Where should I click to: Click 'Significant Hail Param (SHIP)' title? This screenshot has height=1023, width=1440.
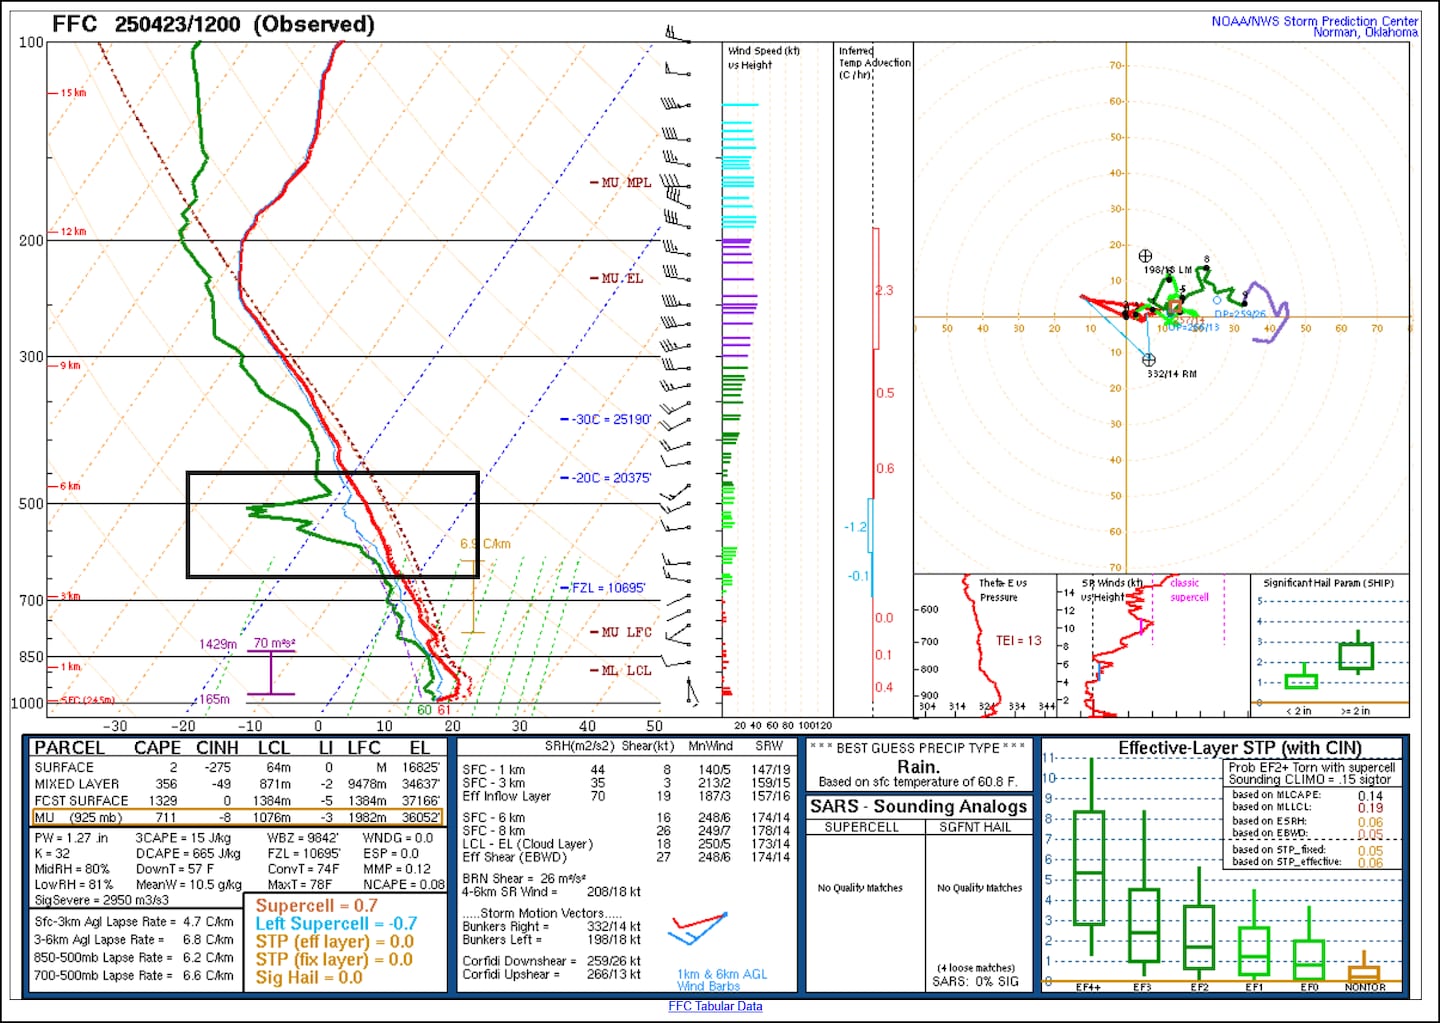click(x=1328, y=583)
